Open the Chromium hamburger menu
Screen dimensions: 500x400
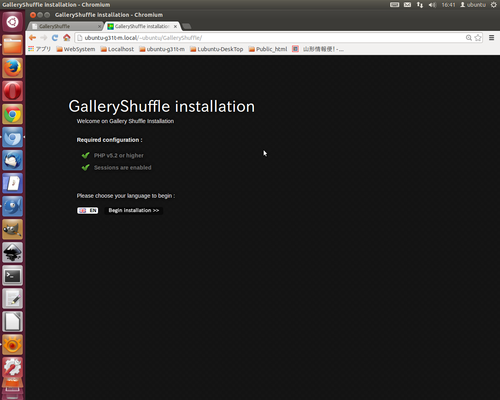[x=491, y=38]
